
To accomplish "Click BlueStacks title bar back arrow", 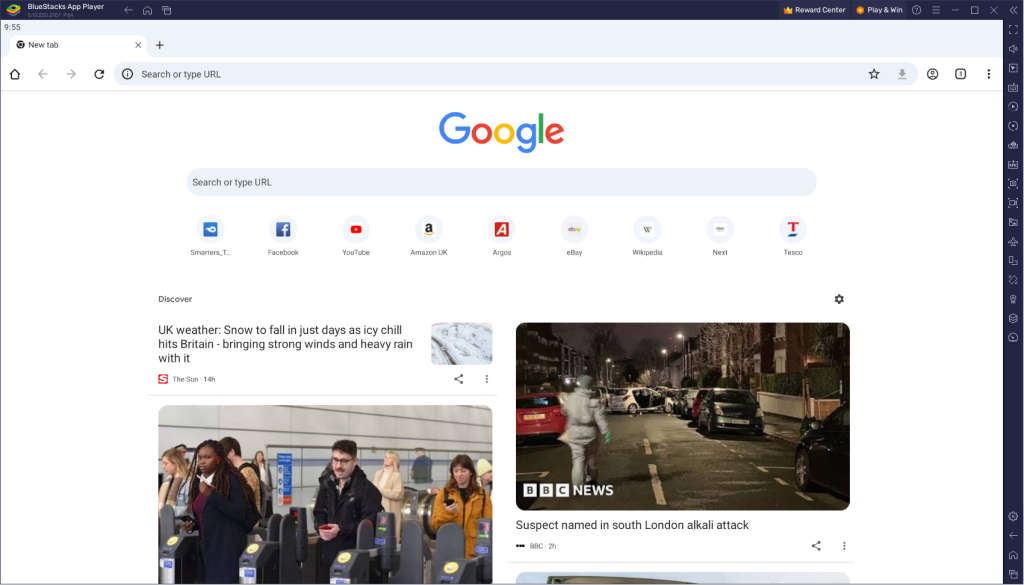I will coord(128,10).
